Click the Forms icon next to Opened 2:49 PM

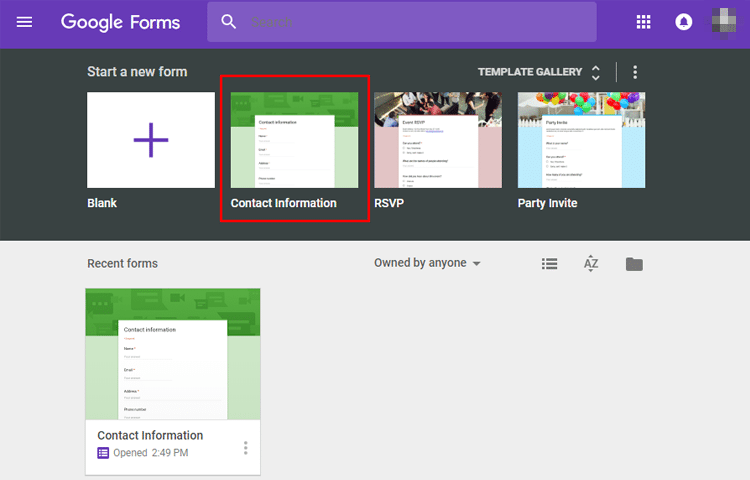(103, 453)
